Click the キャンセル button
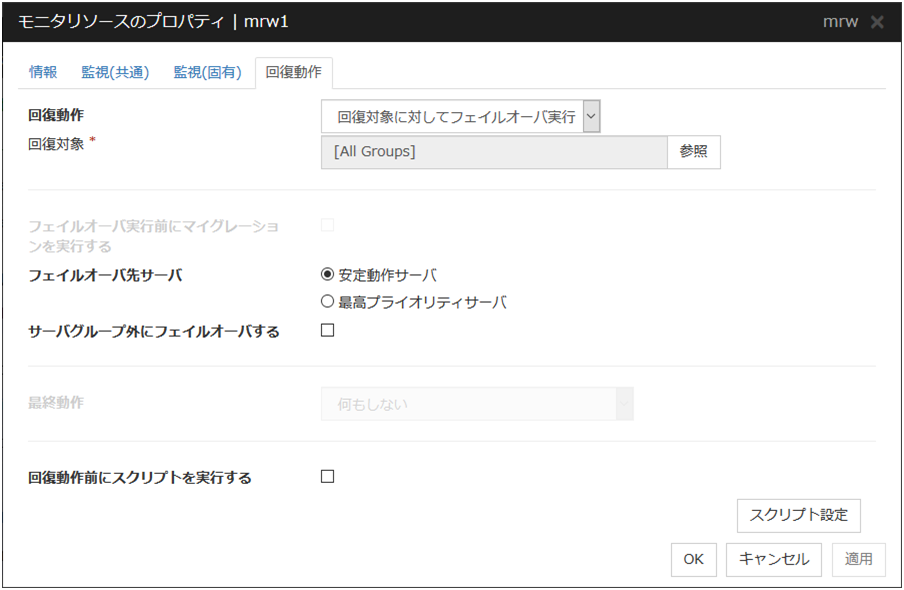The width and height of the screenshot is (904, 590). 774,559
